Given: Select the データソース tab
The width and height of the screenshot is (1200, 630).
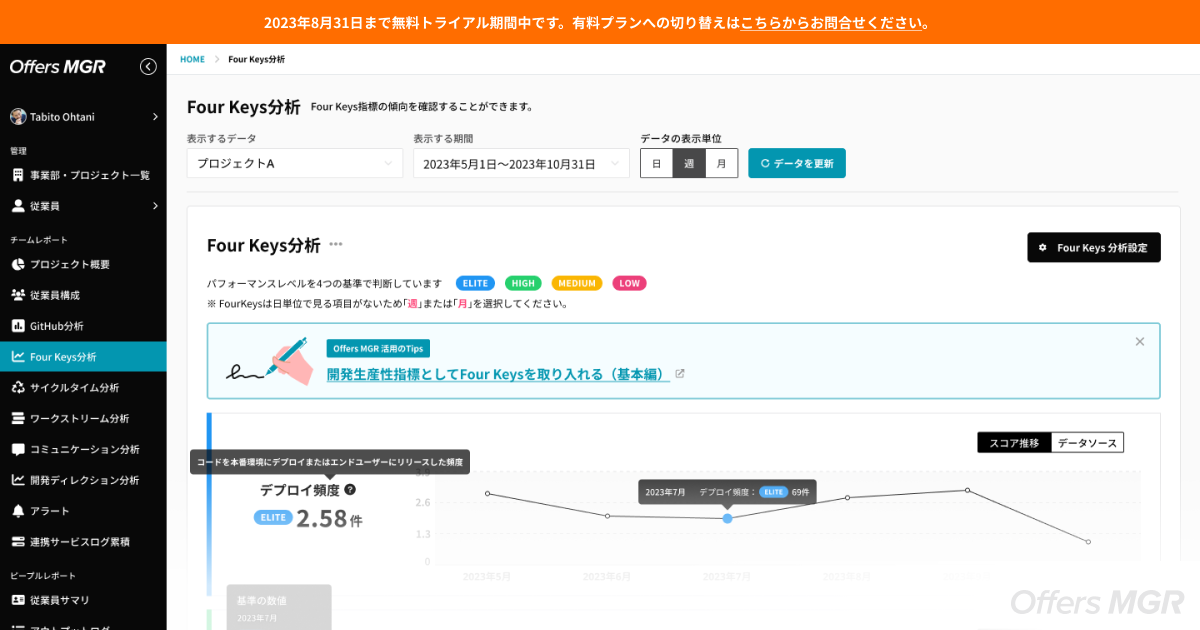Looking at the screenshot, I should [x=1087, y=442].
